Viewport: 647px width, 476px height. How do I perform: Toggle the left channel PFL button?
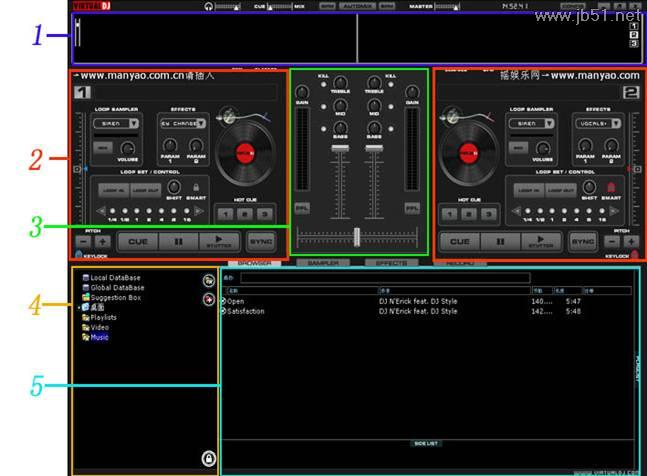(x=302, y=208)
